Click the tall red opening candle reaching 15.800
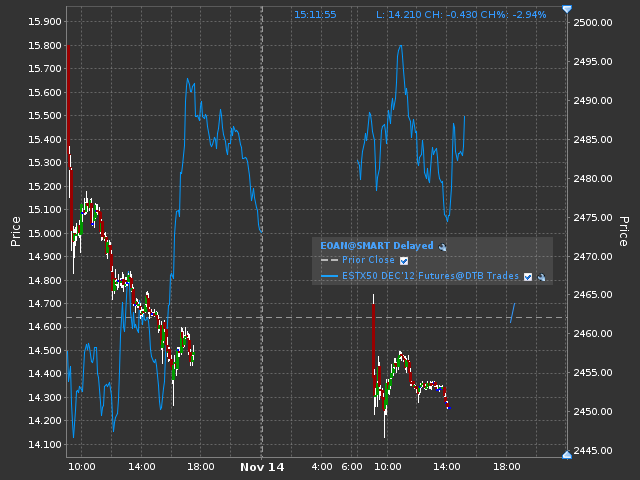Screen dimensions: 640x480 pyautogui.click(x=69, y=98)
